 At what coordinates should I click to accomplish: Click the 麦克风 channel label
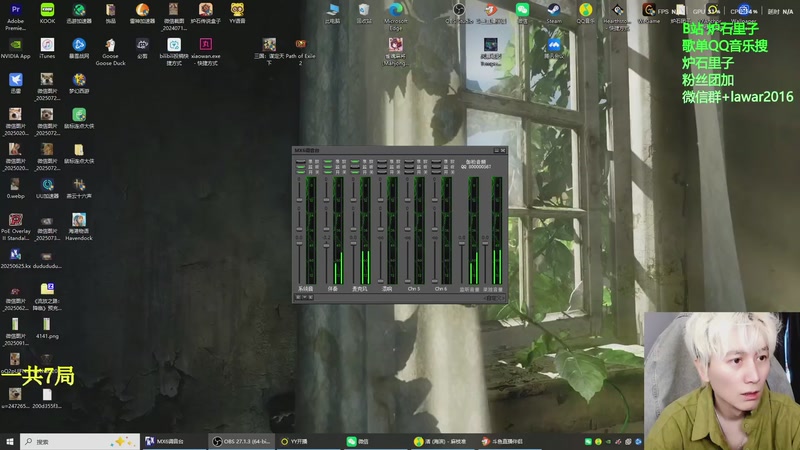click(360, 289)
